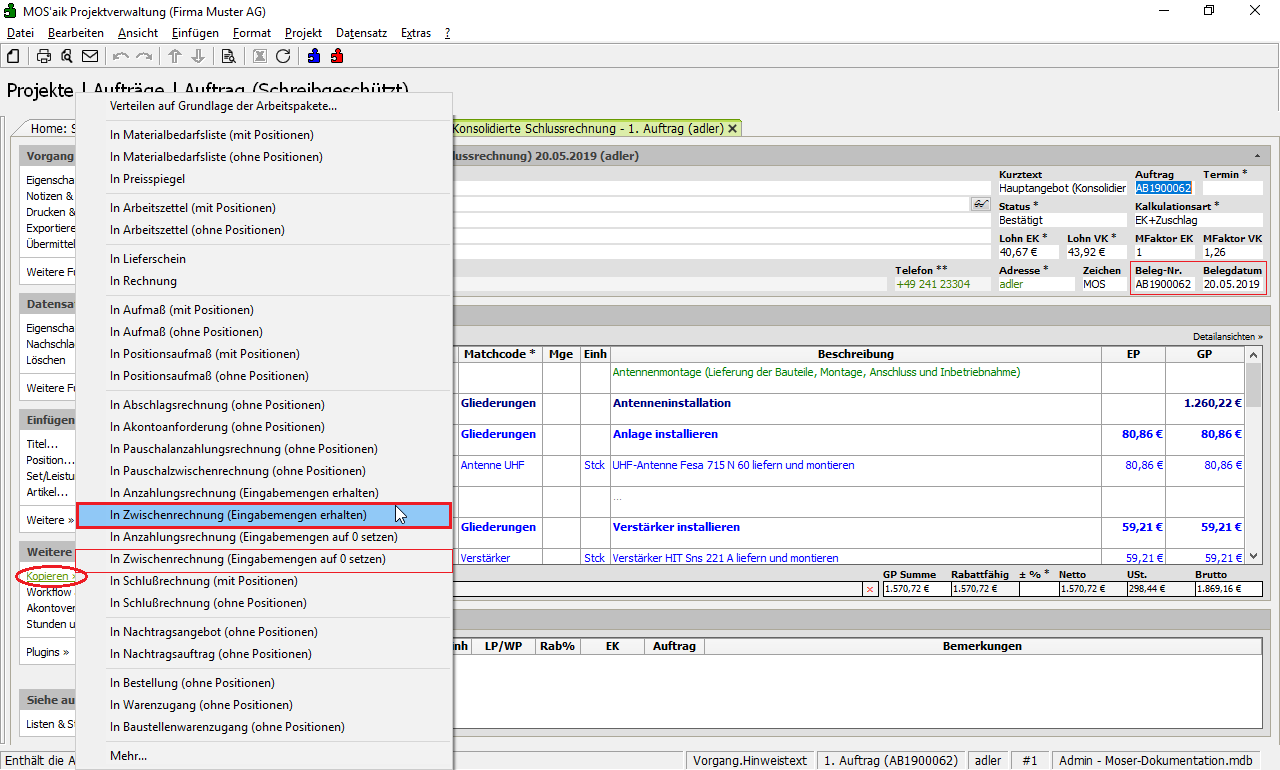Screen dimensions: 1280x770
Task: Expand the Plugins submenu in sidebar
Action: point(48,652)
